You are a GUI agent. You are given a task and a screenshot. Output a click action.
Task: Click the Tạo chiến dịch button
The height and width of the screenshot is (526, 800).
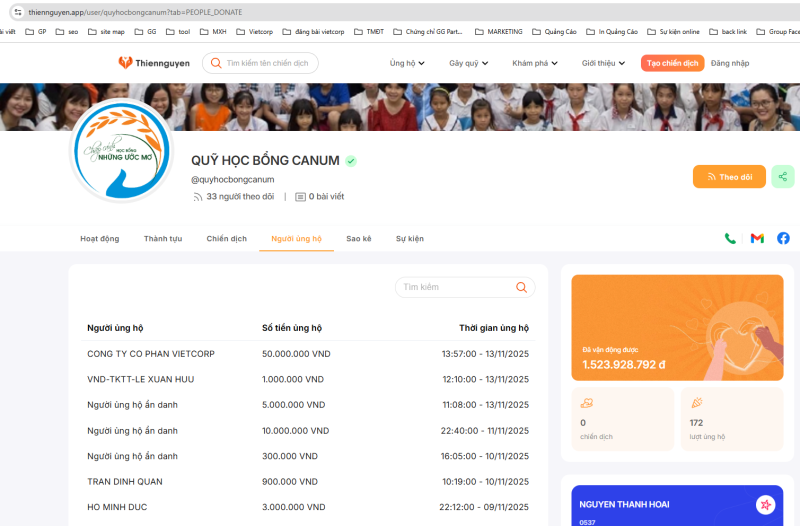[672, 63]
